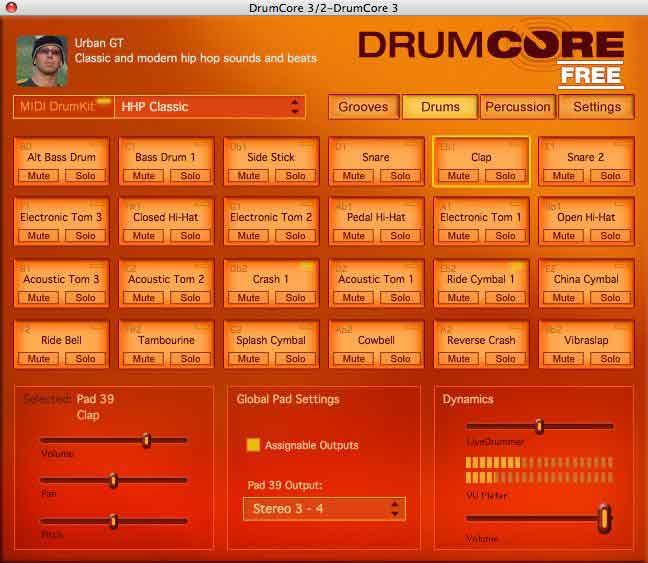Solo the Alt Bass Drum pad
Image resolution: width=648 pixels, height=563 pixels.
86,176
